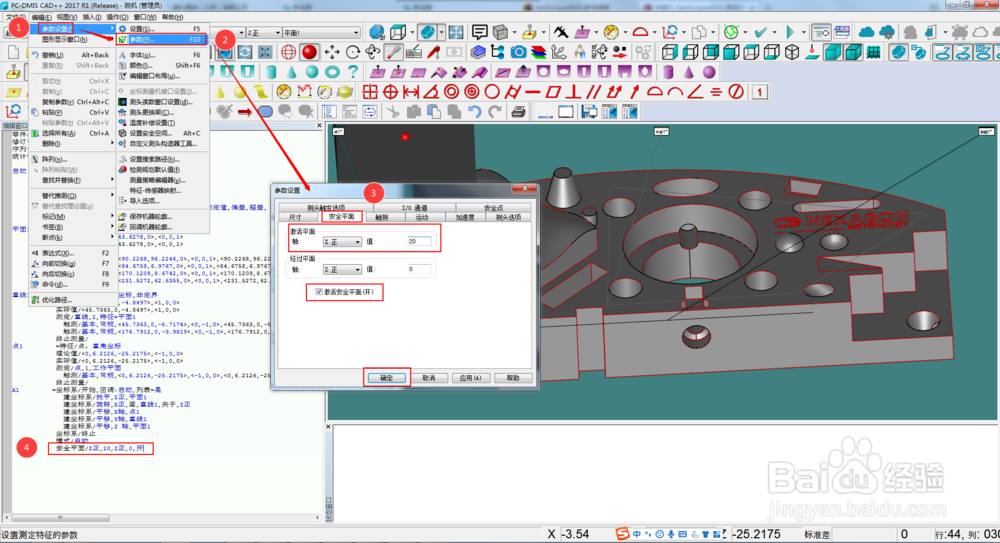This screenshot has height=543, width=1000.
Task: Click the camera snapshot icon
Action: (519, 52)
